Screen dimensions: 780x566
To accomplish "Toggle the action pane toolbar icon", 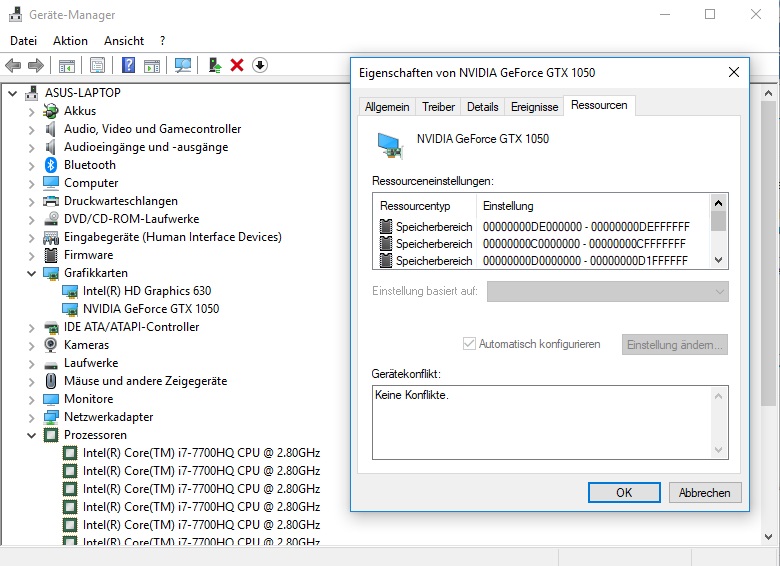I will (152, 65).
